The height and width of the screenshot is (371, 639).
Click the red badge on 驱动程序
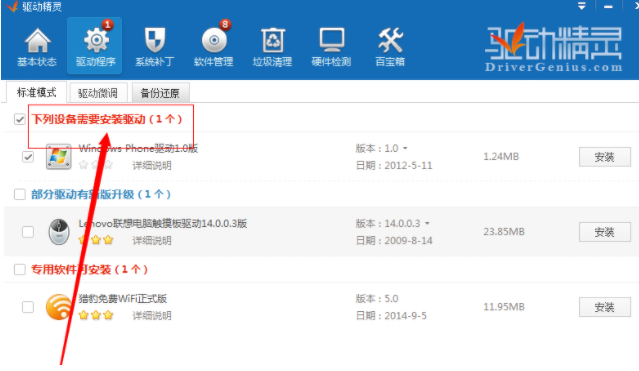[x=107, y=25]
